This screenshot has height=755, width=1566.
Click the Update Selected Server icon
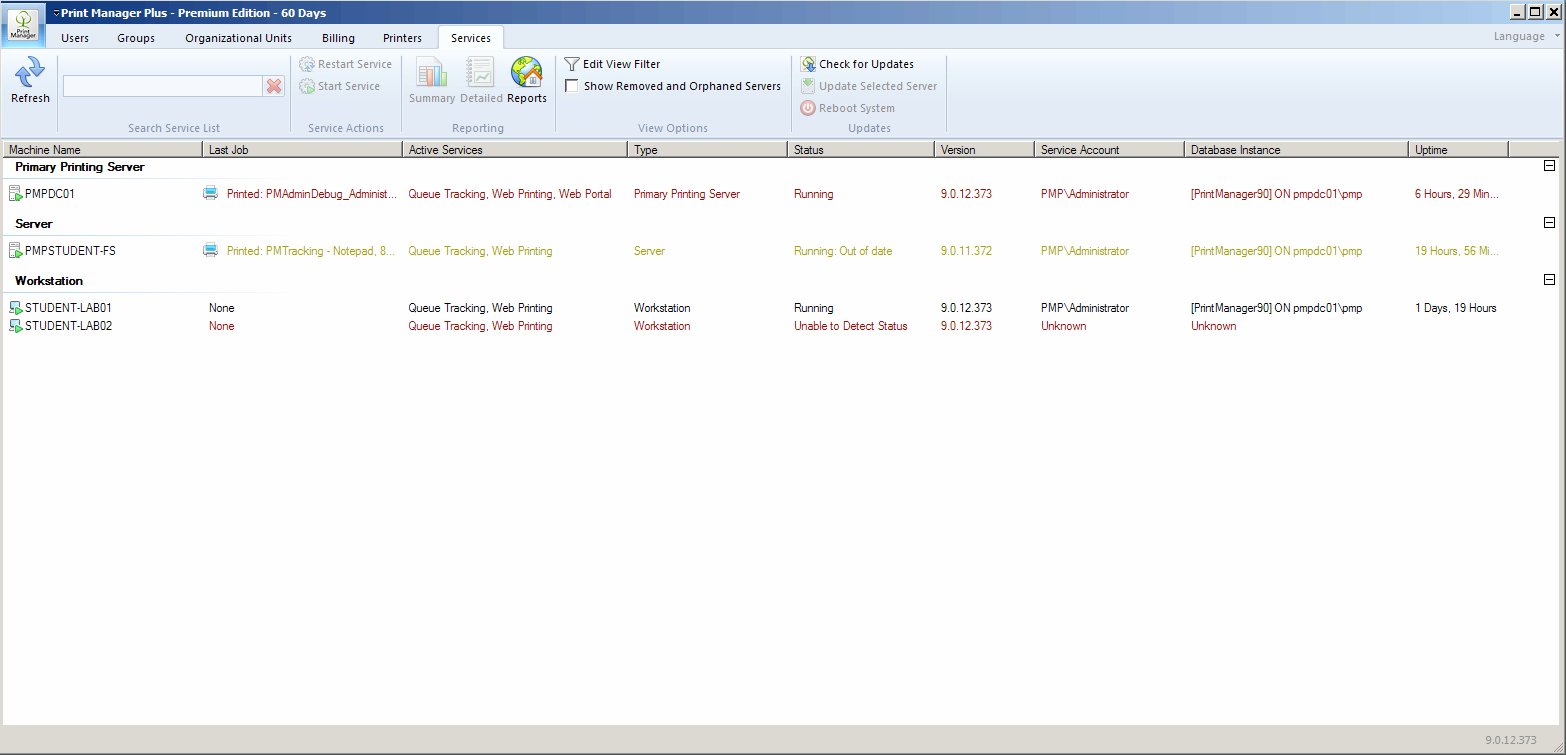808,86
